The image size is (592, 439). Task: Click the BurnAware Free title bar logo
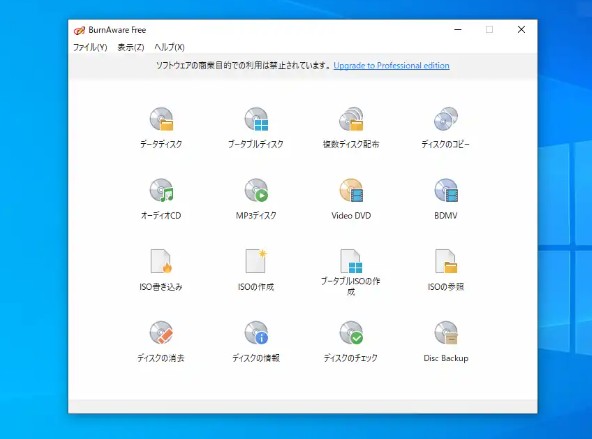79,30
